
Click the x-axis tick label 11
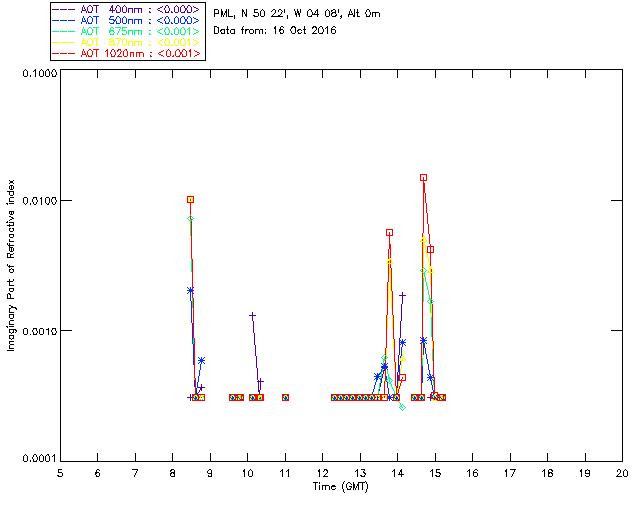(x=285, y=473)
